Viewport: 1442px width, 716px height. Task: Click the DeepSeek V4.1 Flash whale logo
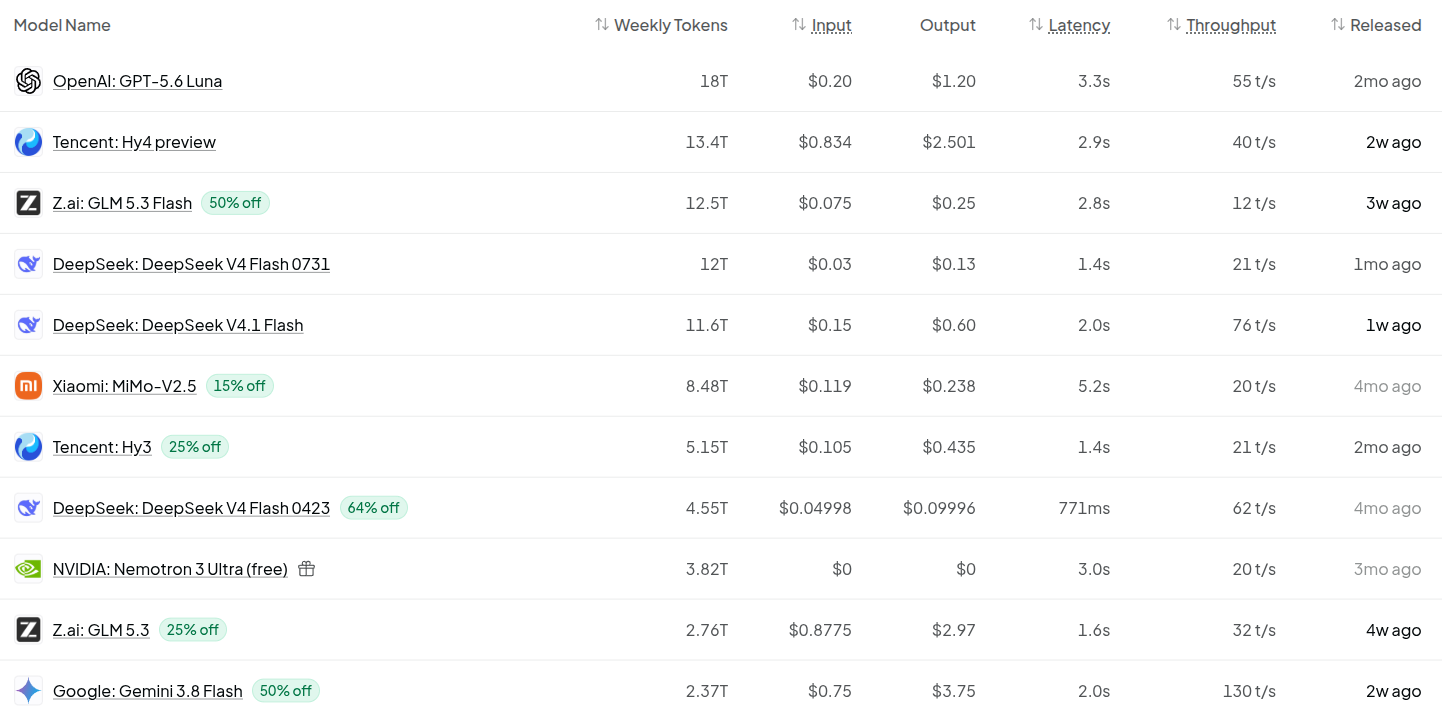pos(28,325)
